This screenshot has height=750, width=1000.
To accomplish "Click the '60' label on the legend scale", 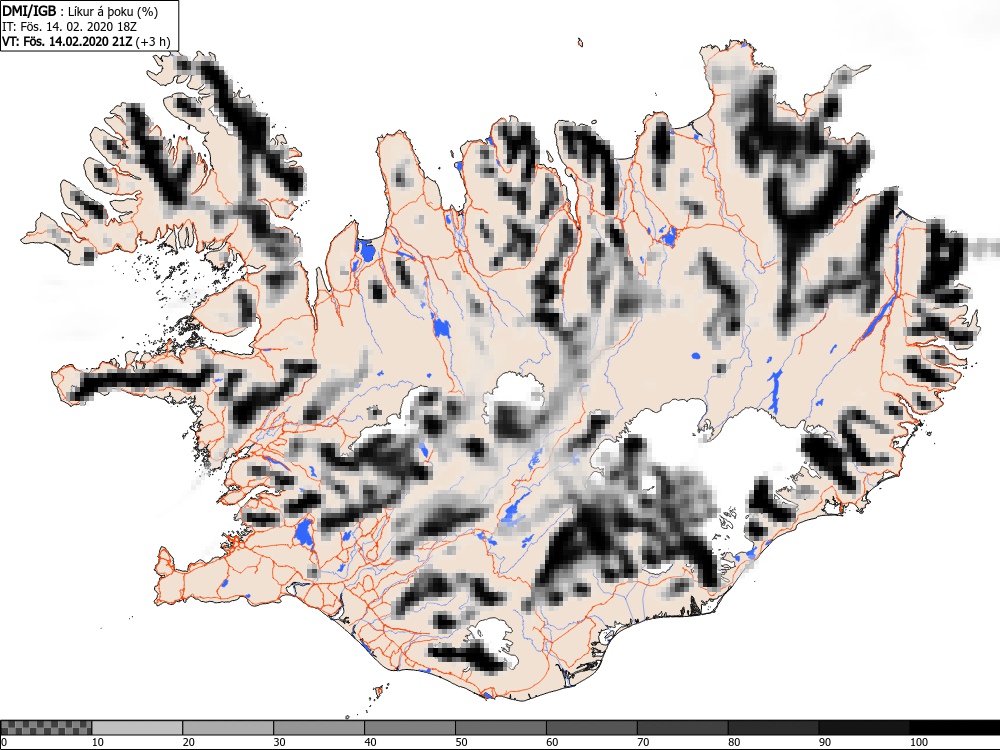I will point(552,742).
